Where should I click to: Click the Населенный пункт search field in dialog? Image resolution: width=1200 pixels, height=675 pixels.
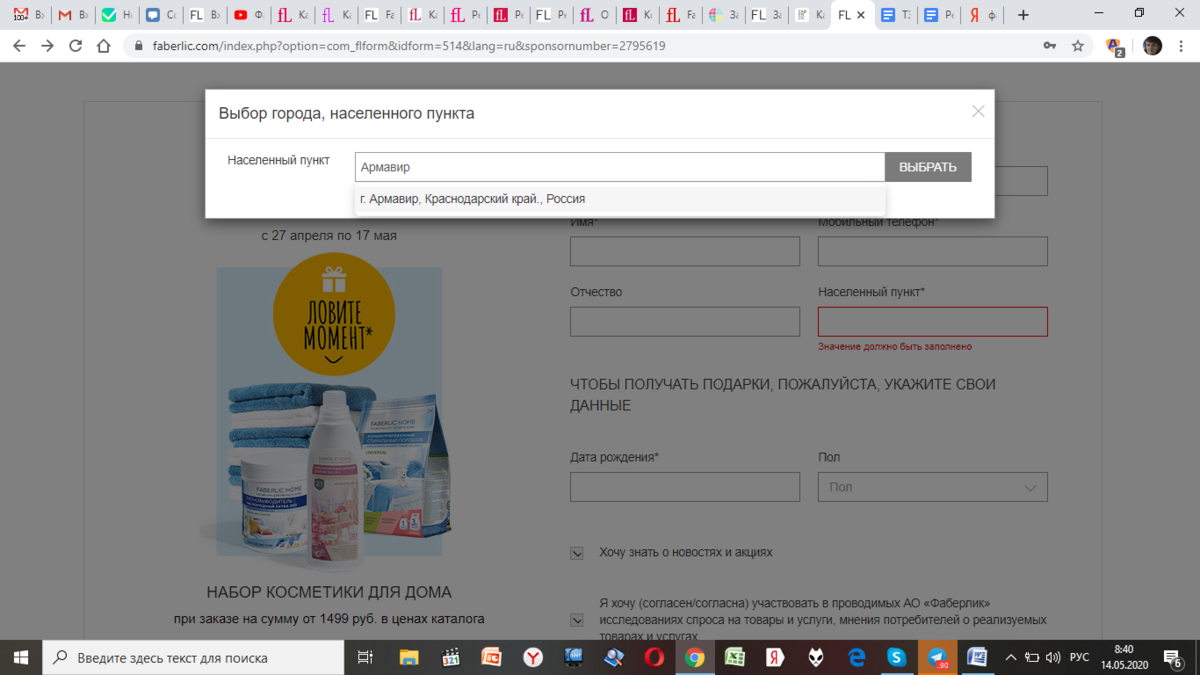click(x=620, y=167)
